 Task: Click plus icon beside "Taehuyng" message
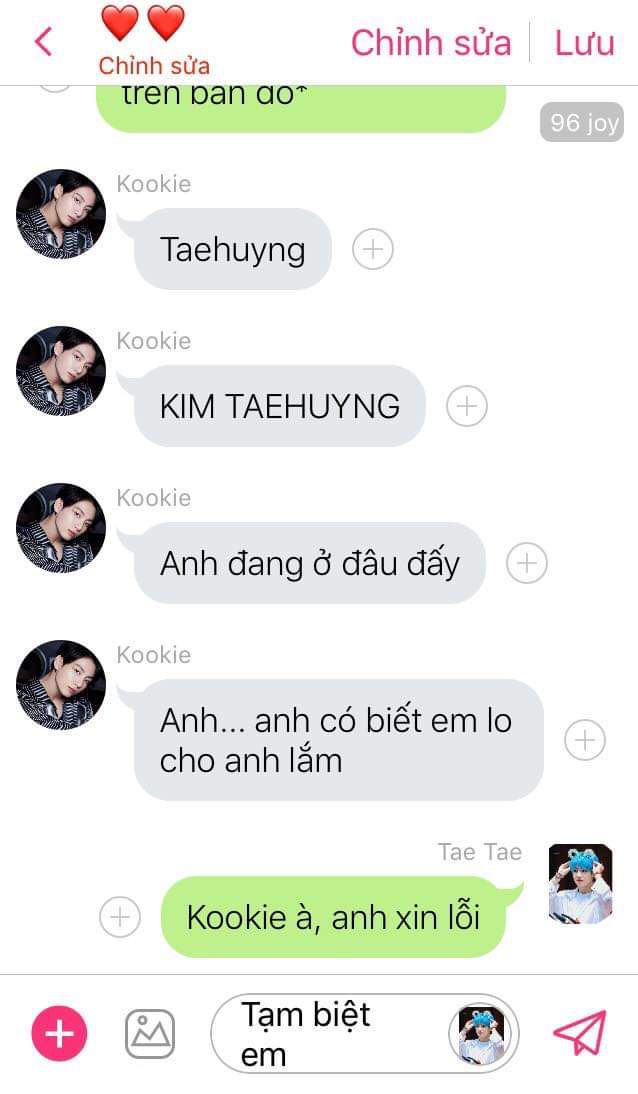tap(373, 249)
